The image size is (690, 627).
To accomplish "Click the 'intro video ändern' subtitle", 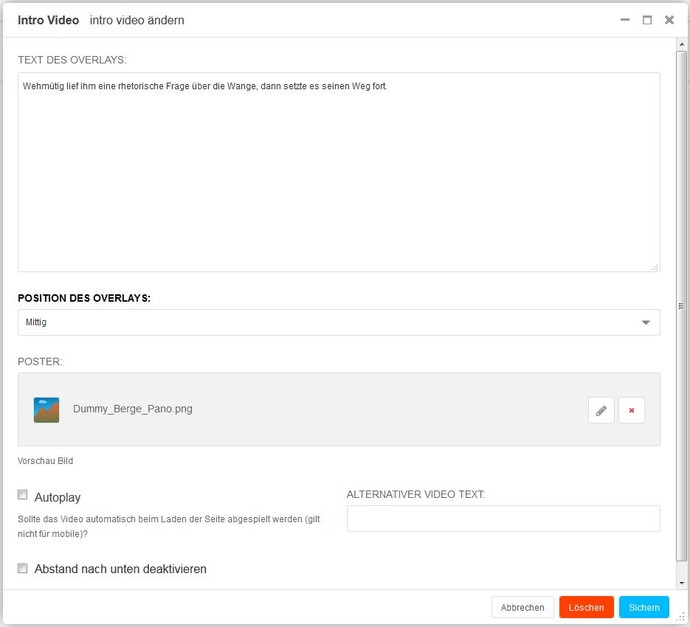I will click(137, 20).
